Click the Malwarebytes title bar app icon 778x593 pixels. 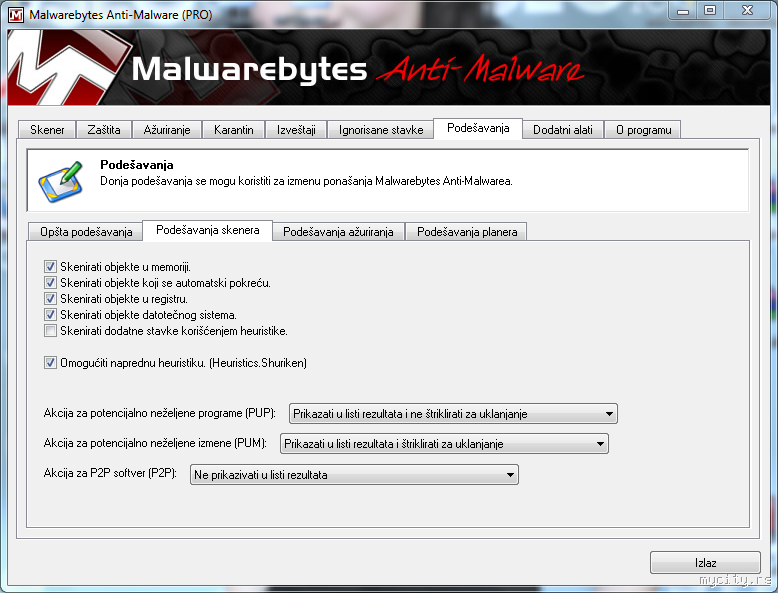click(x=16, y=14)
